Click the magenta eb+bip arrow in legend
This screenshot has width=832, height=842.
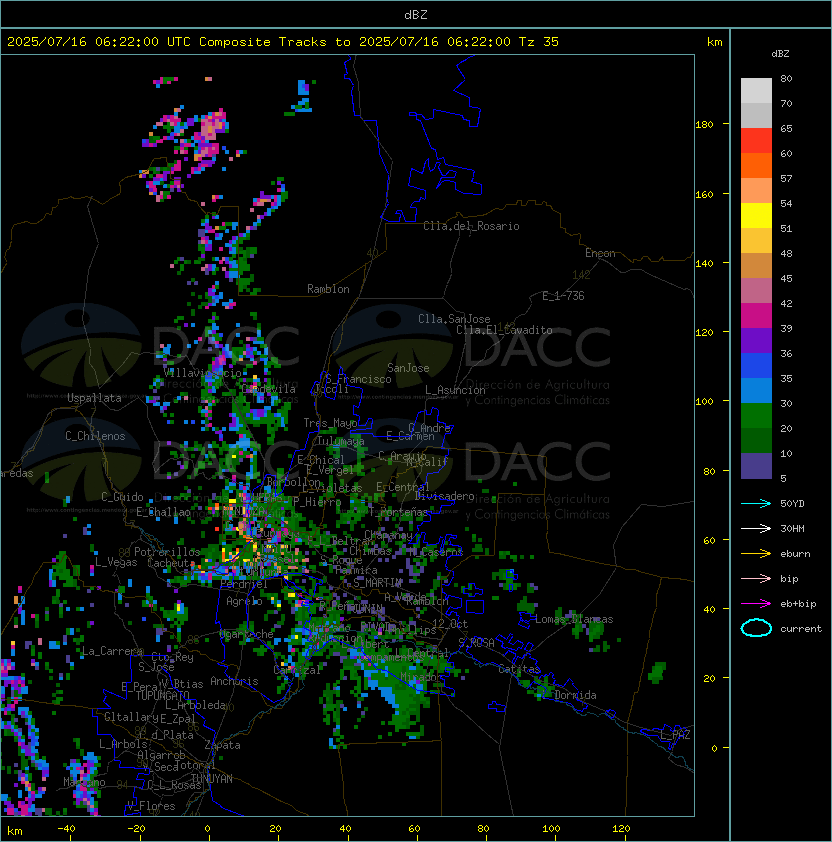point(756,604)
